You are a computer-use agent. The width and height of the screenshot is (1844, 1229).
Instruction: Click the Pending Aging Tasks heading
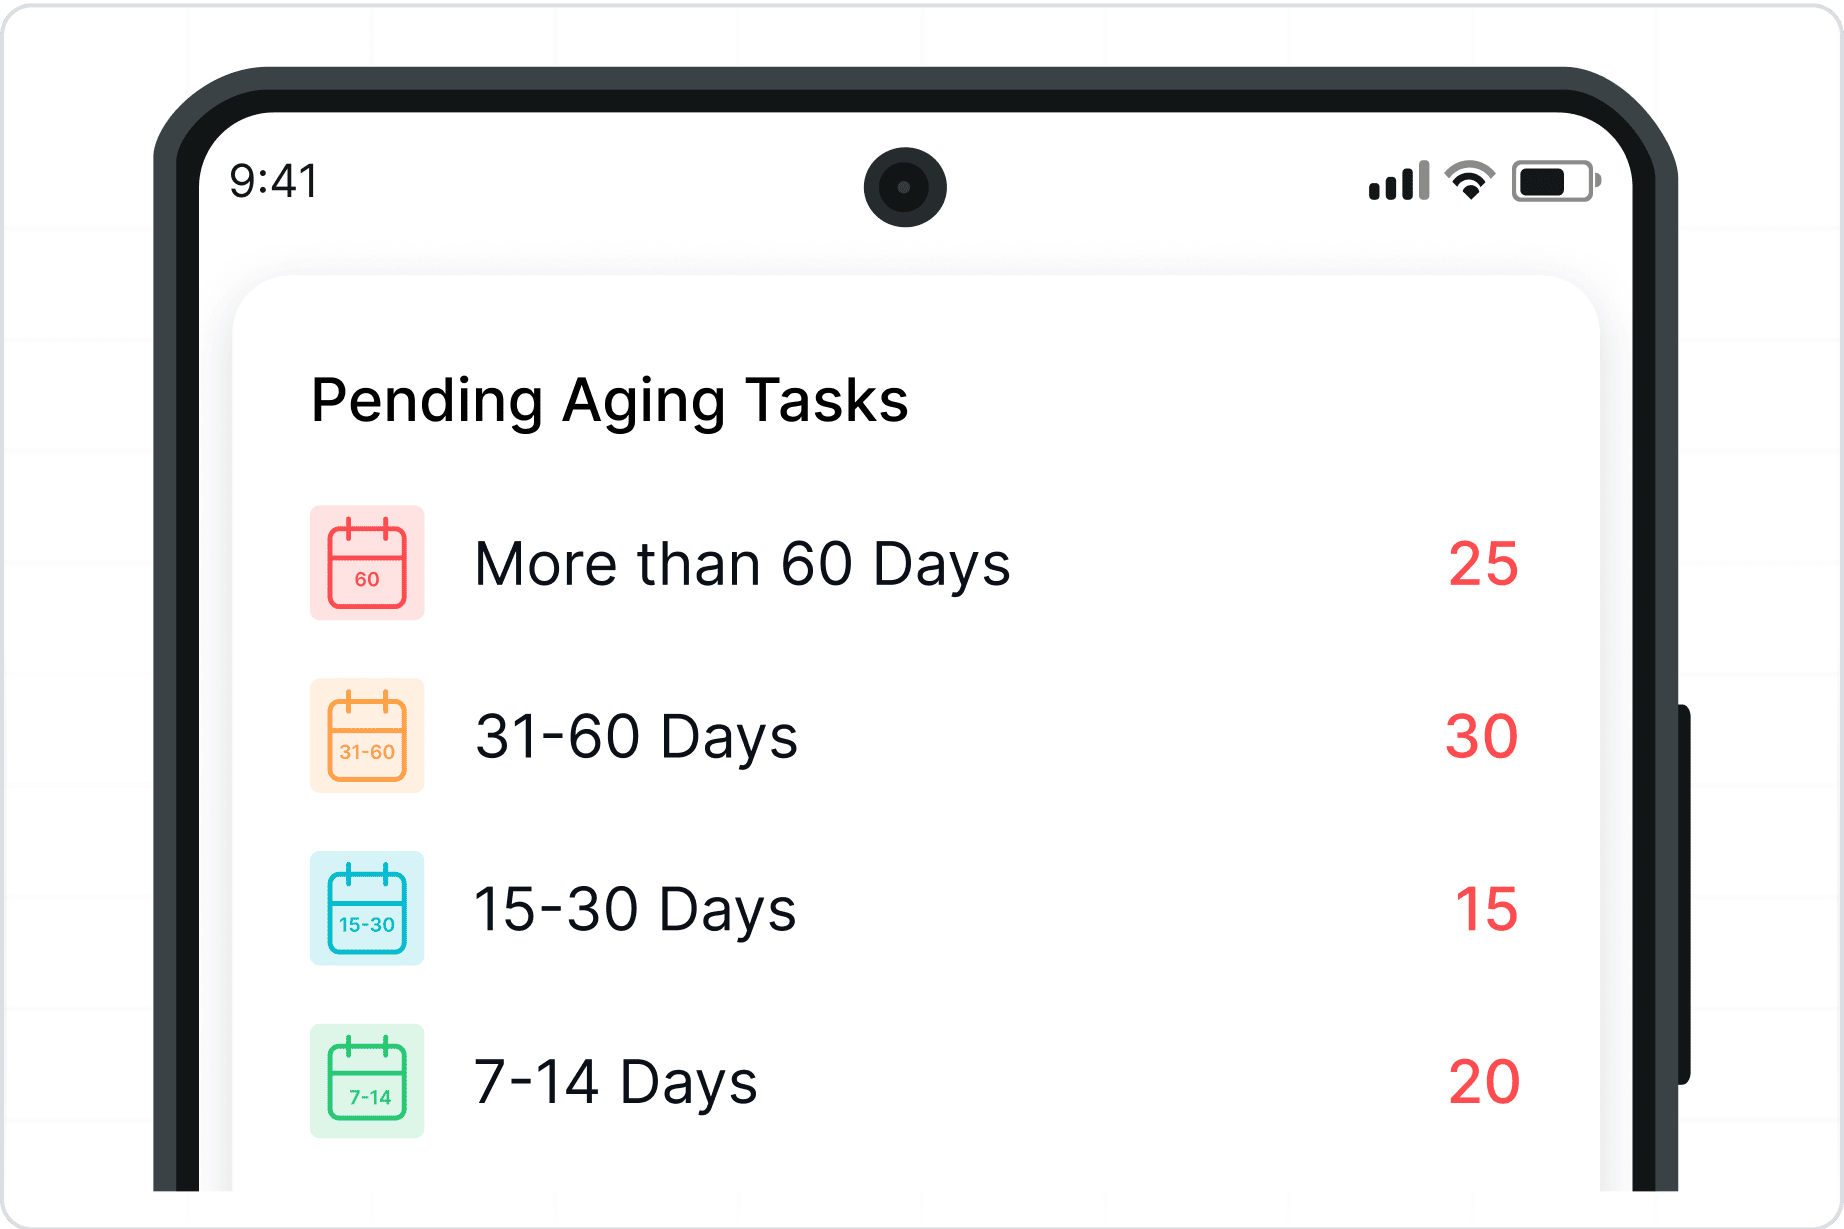click(x=610, y=401)
